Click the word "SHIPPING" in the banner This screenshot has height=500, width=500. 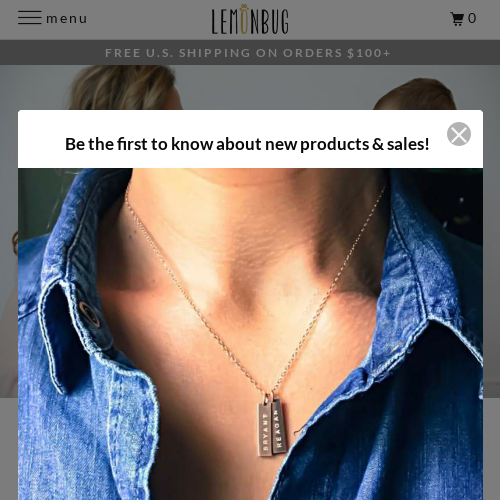coord(215,53)
